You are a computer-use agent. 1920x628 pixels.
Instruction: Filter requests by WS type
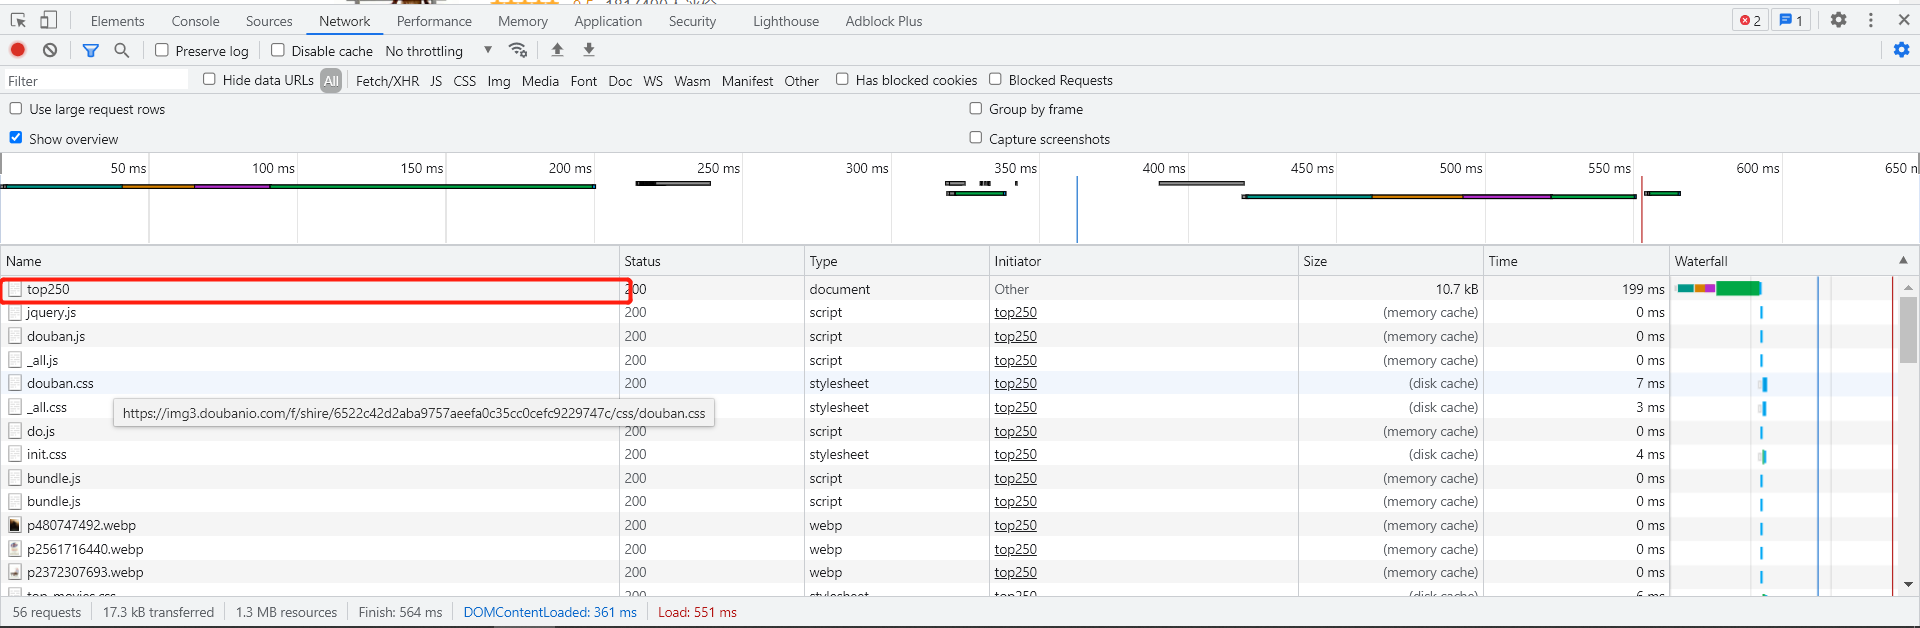point(653,81)
